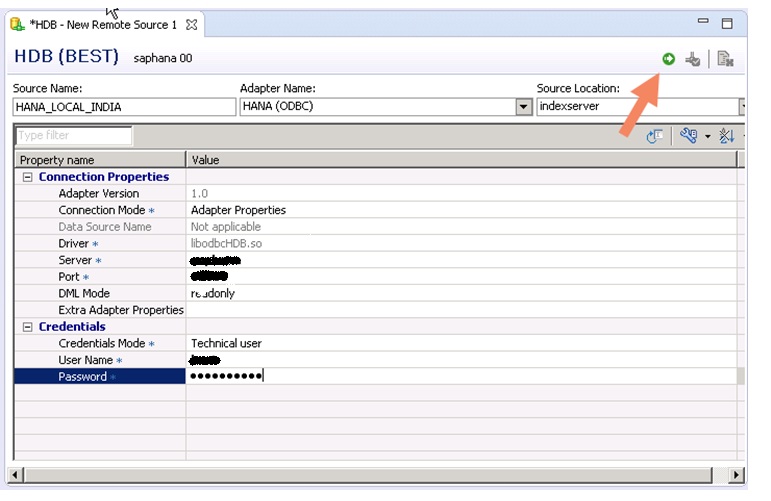Click the Value column header

tap(461, 160)
